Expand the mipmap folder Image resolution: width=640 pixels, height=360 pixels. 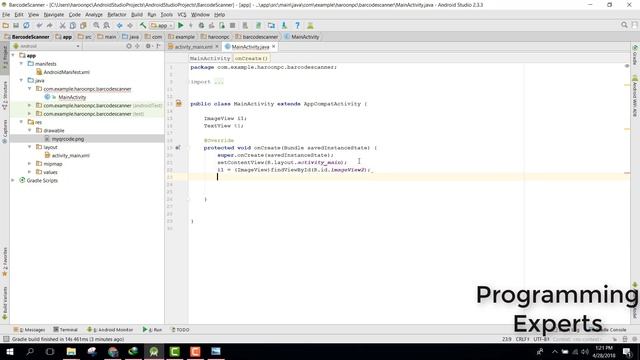29,164
